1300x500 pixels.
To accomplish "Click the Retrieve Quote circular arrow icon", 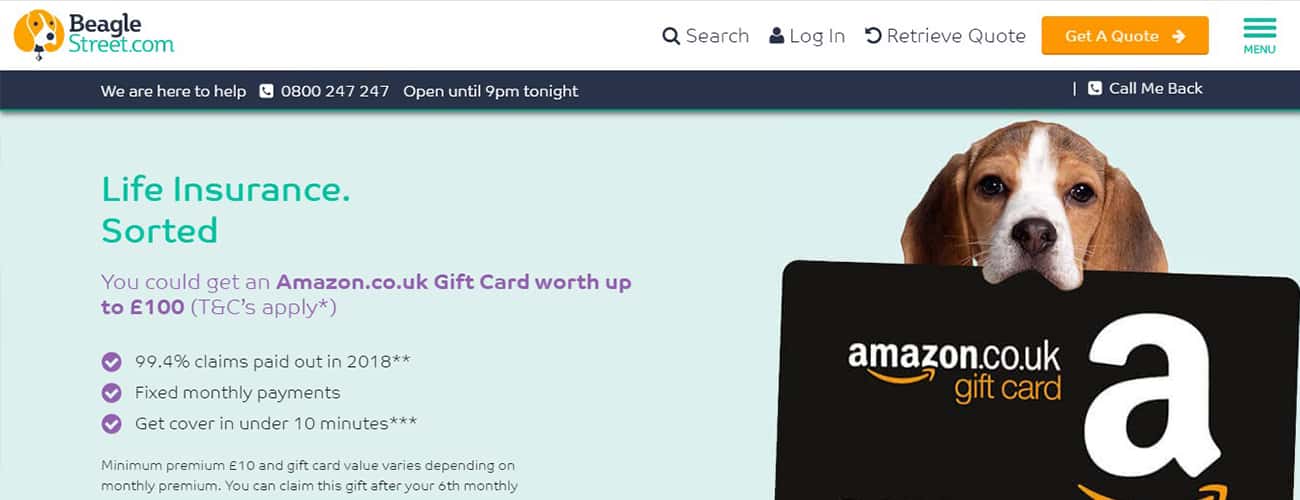I will point(873,36).
